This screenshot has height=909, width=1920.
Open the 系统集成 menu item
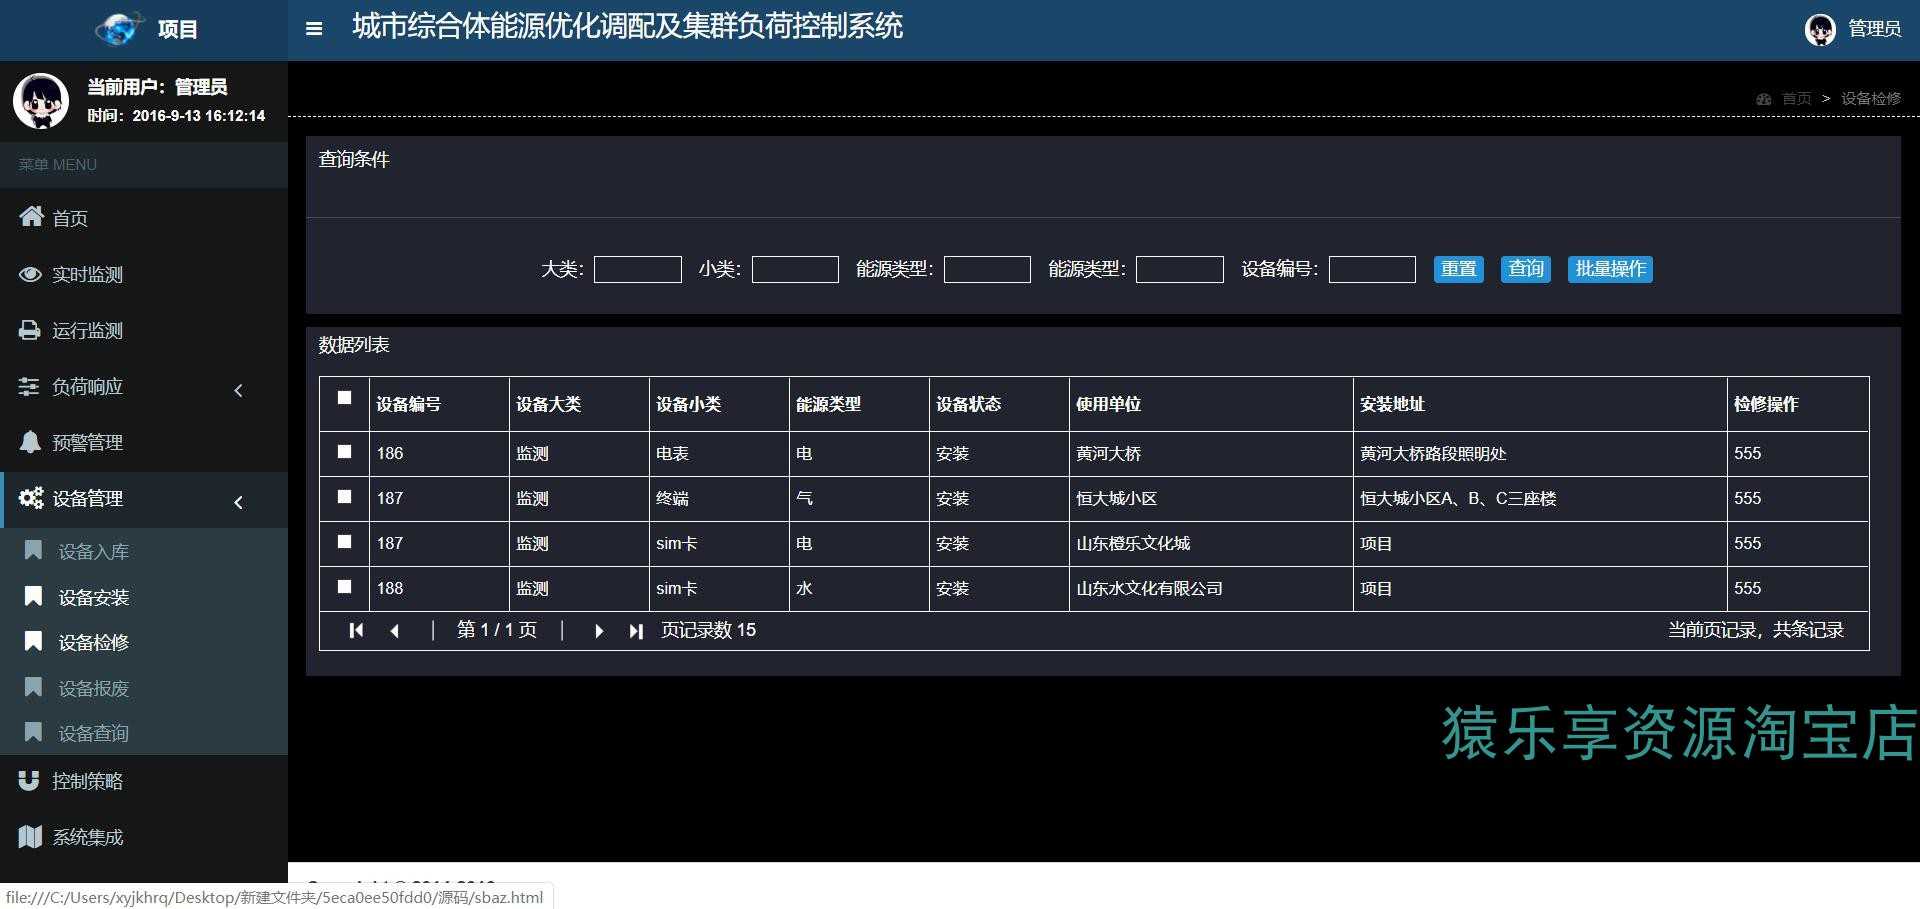point(144,837)
